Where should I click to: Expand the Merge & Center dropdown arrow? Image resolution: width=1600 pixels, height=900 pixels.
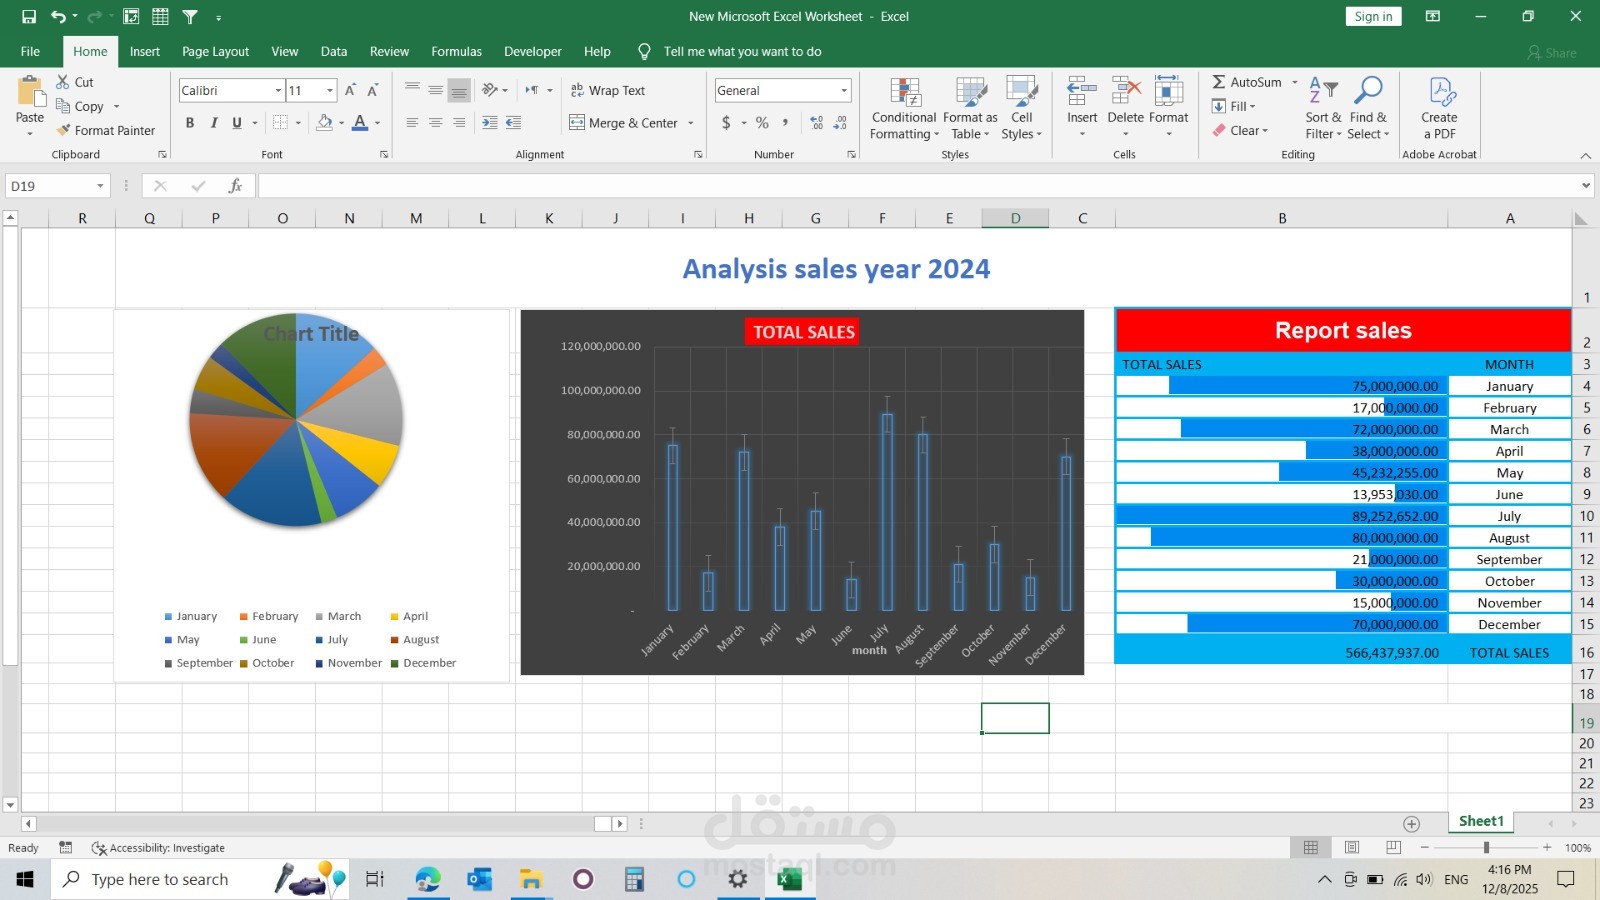pos(691,123)
